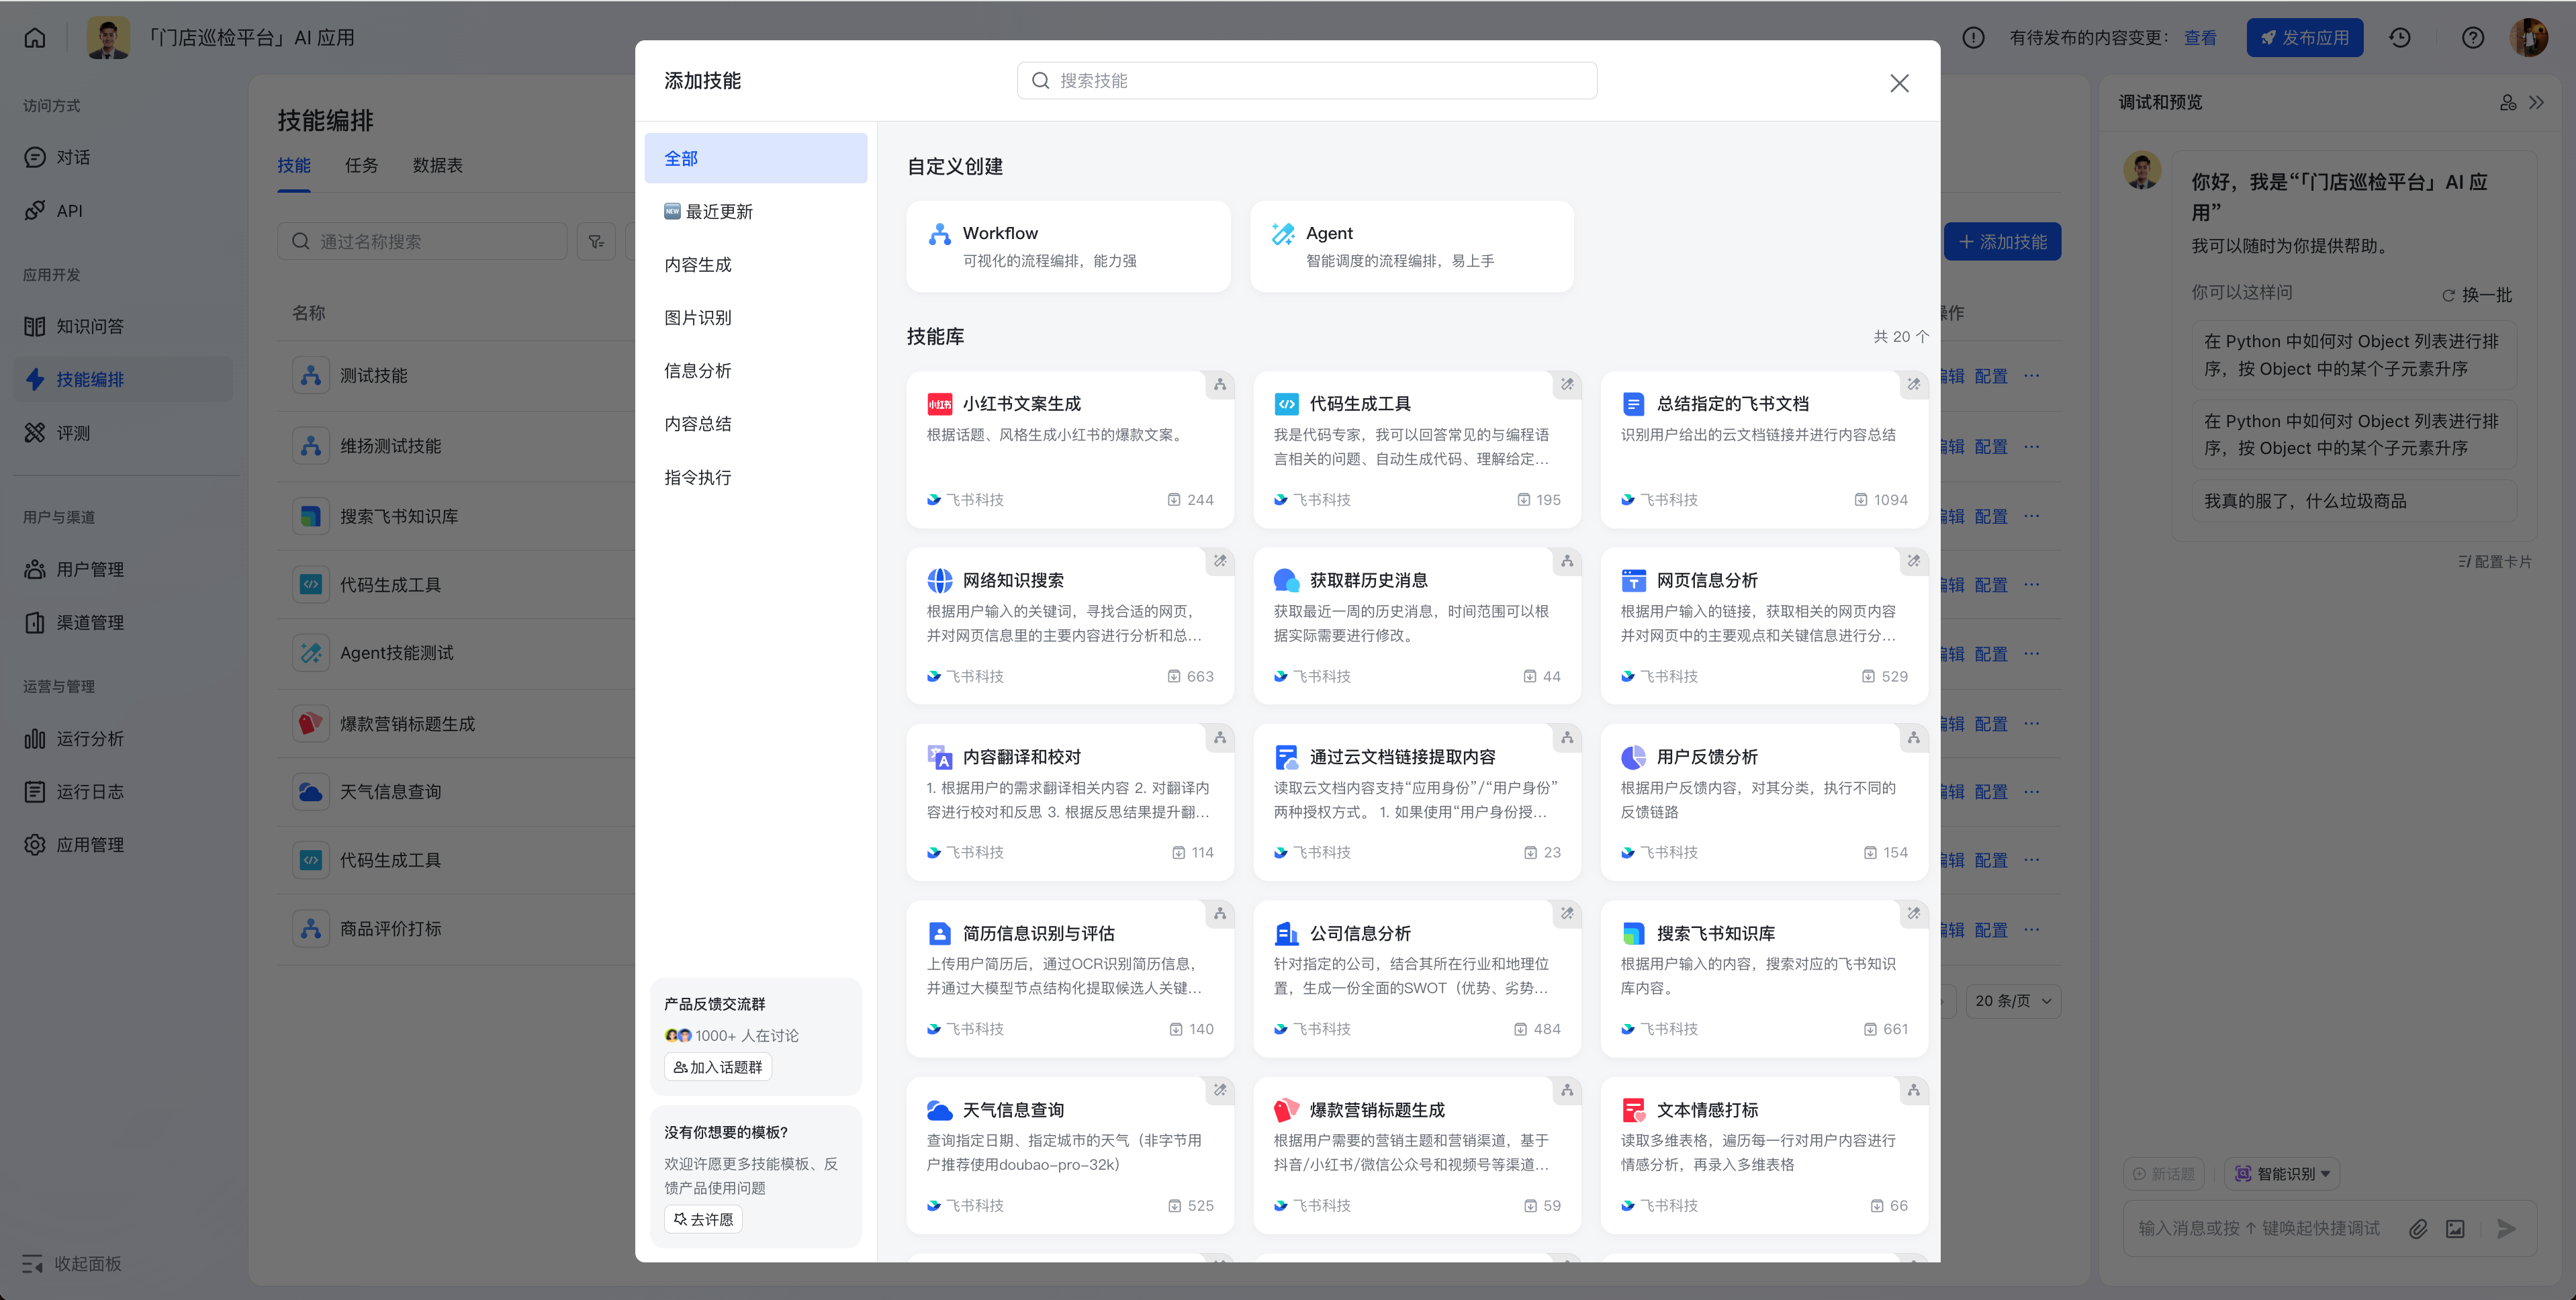This screenshot has width=2576, height=1300.
Task: Click the 内容翻译和校对 translate icon
Action: (x=939, y=757)
